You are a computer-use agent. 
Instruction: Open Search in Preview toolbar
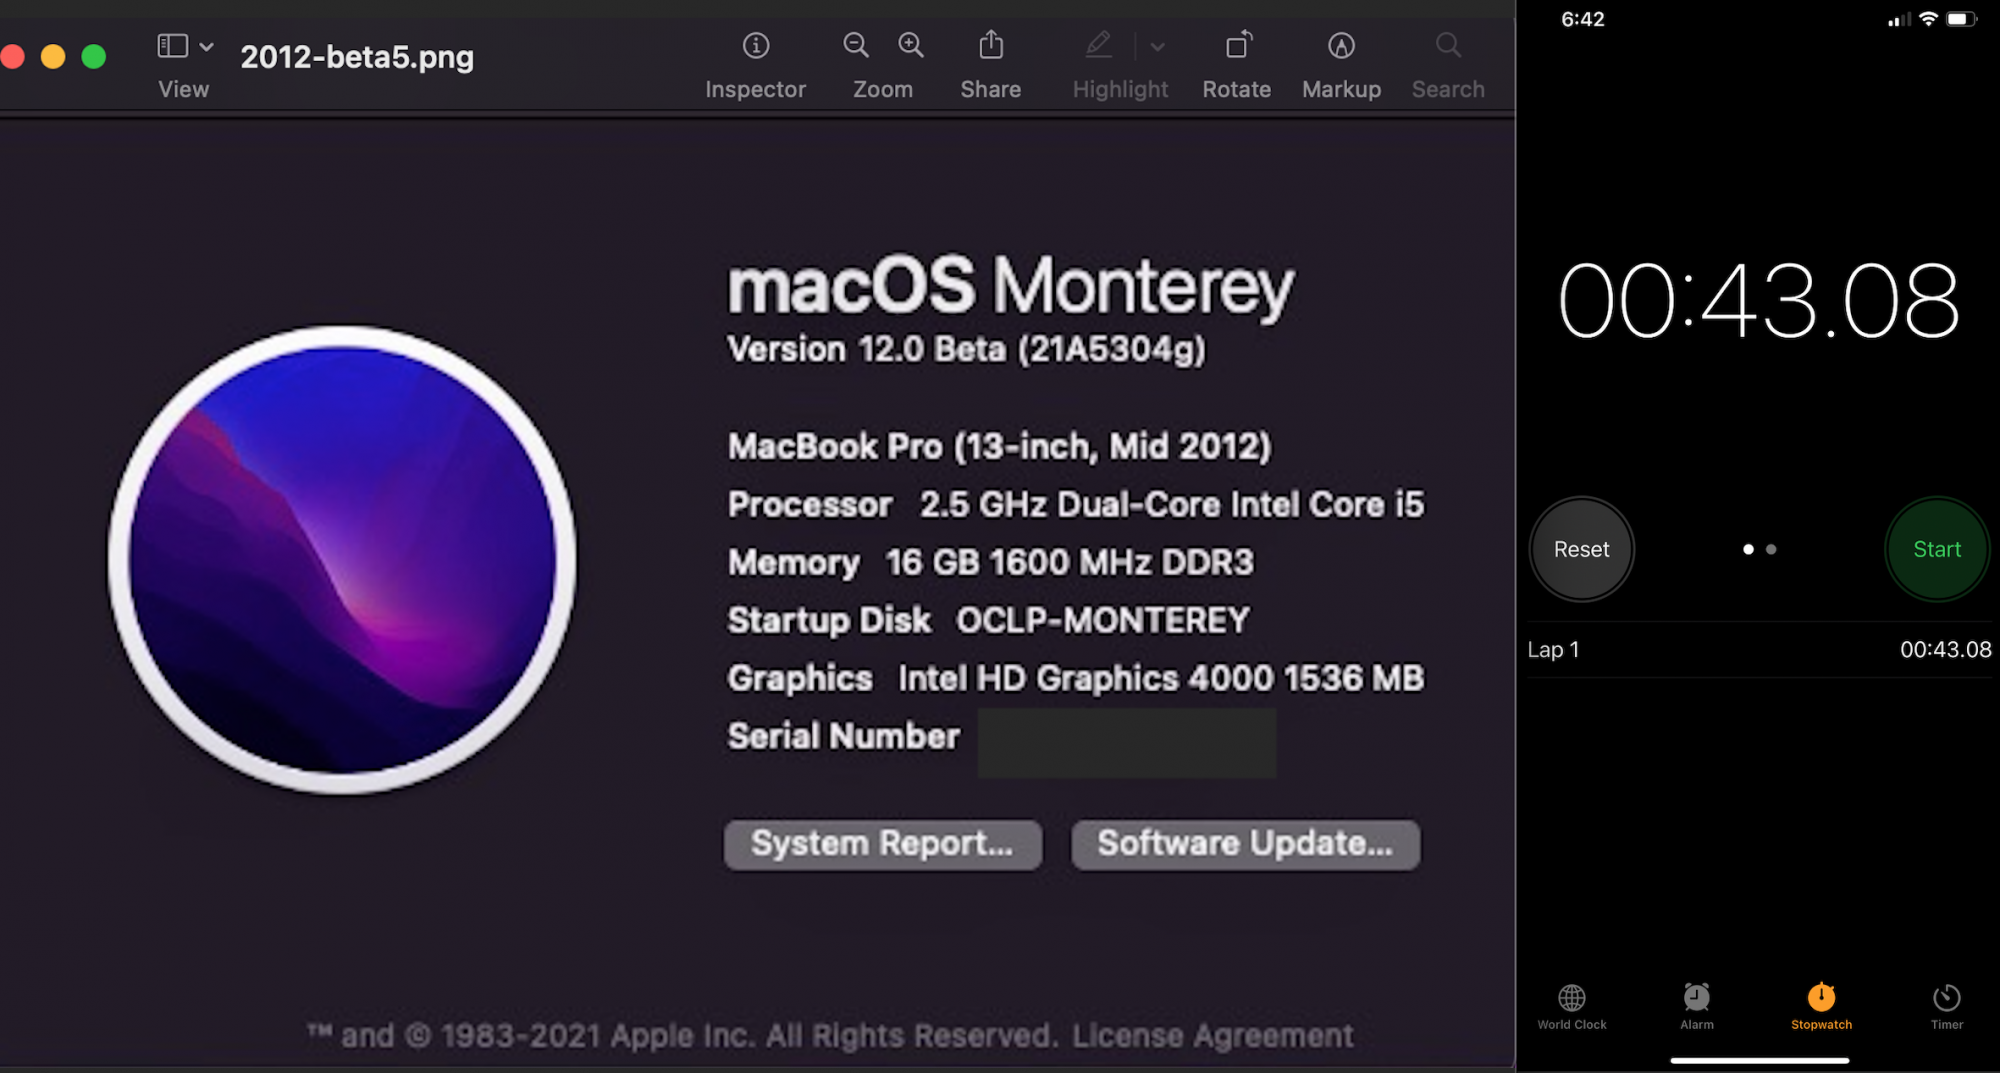coord(1448,45)
